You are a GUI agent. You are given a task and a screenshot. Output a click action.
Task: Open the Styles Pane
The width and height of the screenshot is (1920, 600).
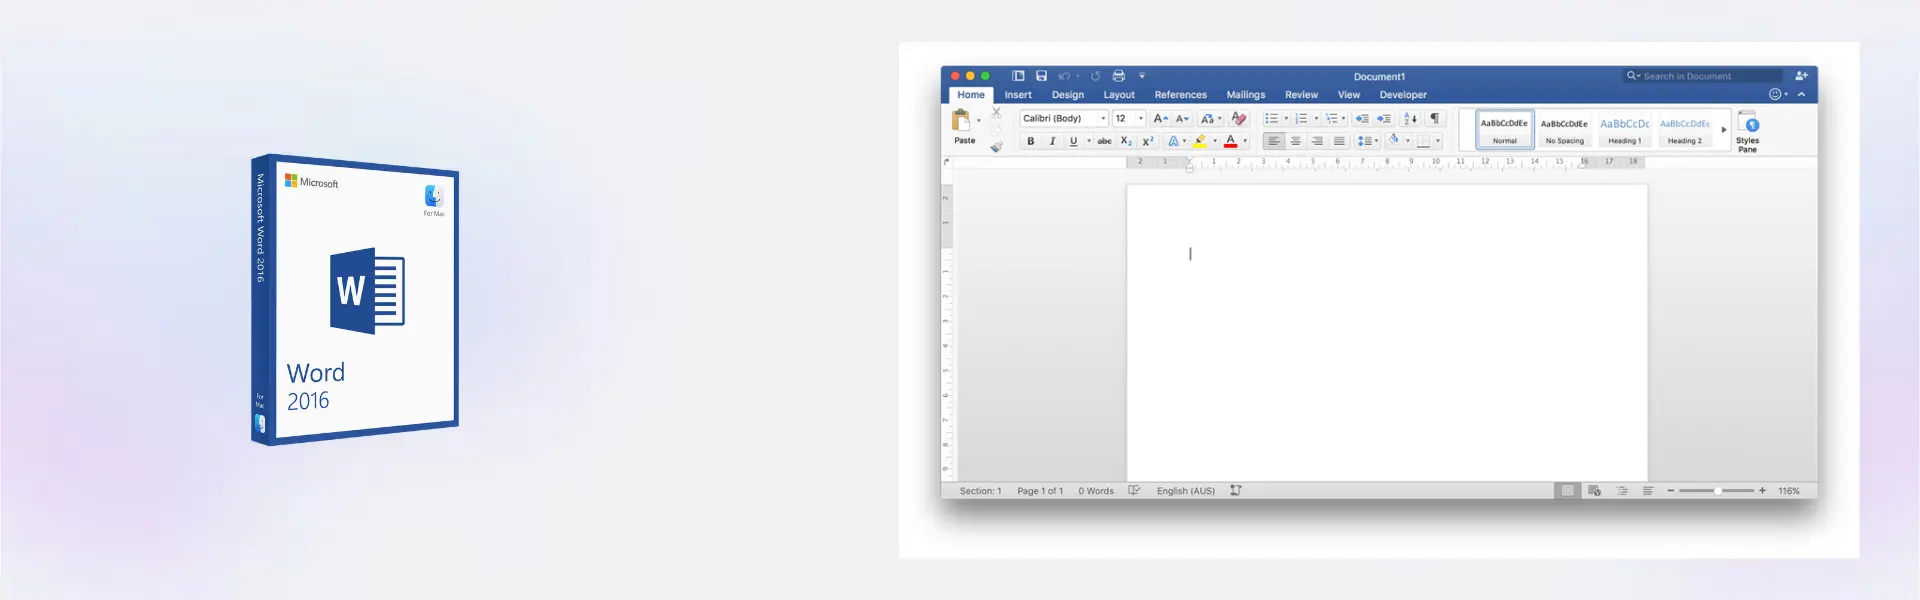coord(1747,131)
